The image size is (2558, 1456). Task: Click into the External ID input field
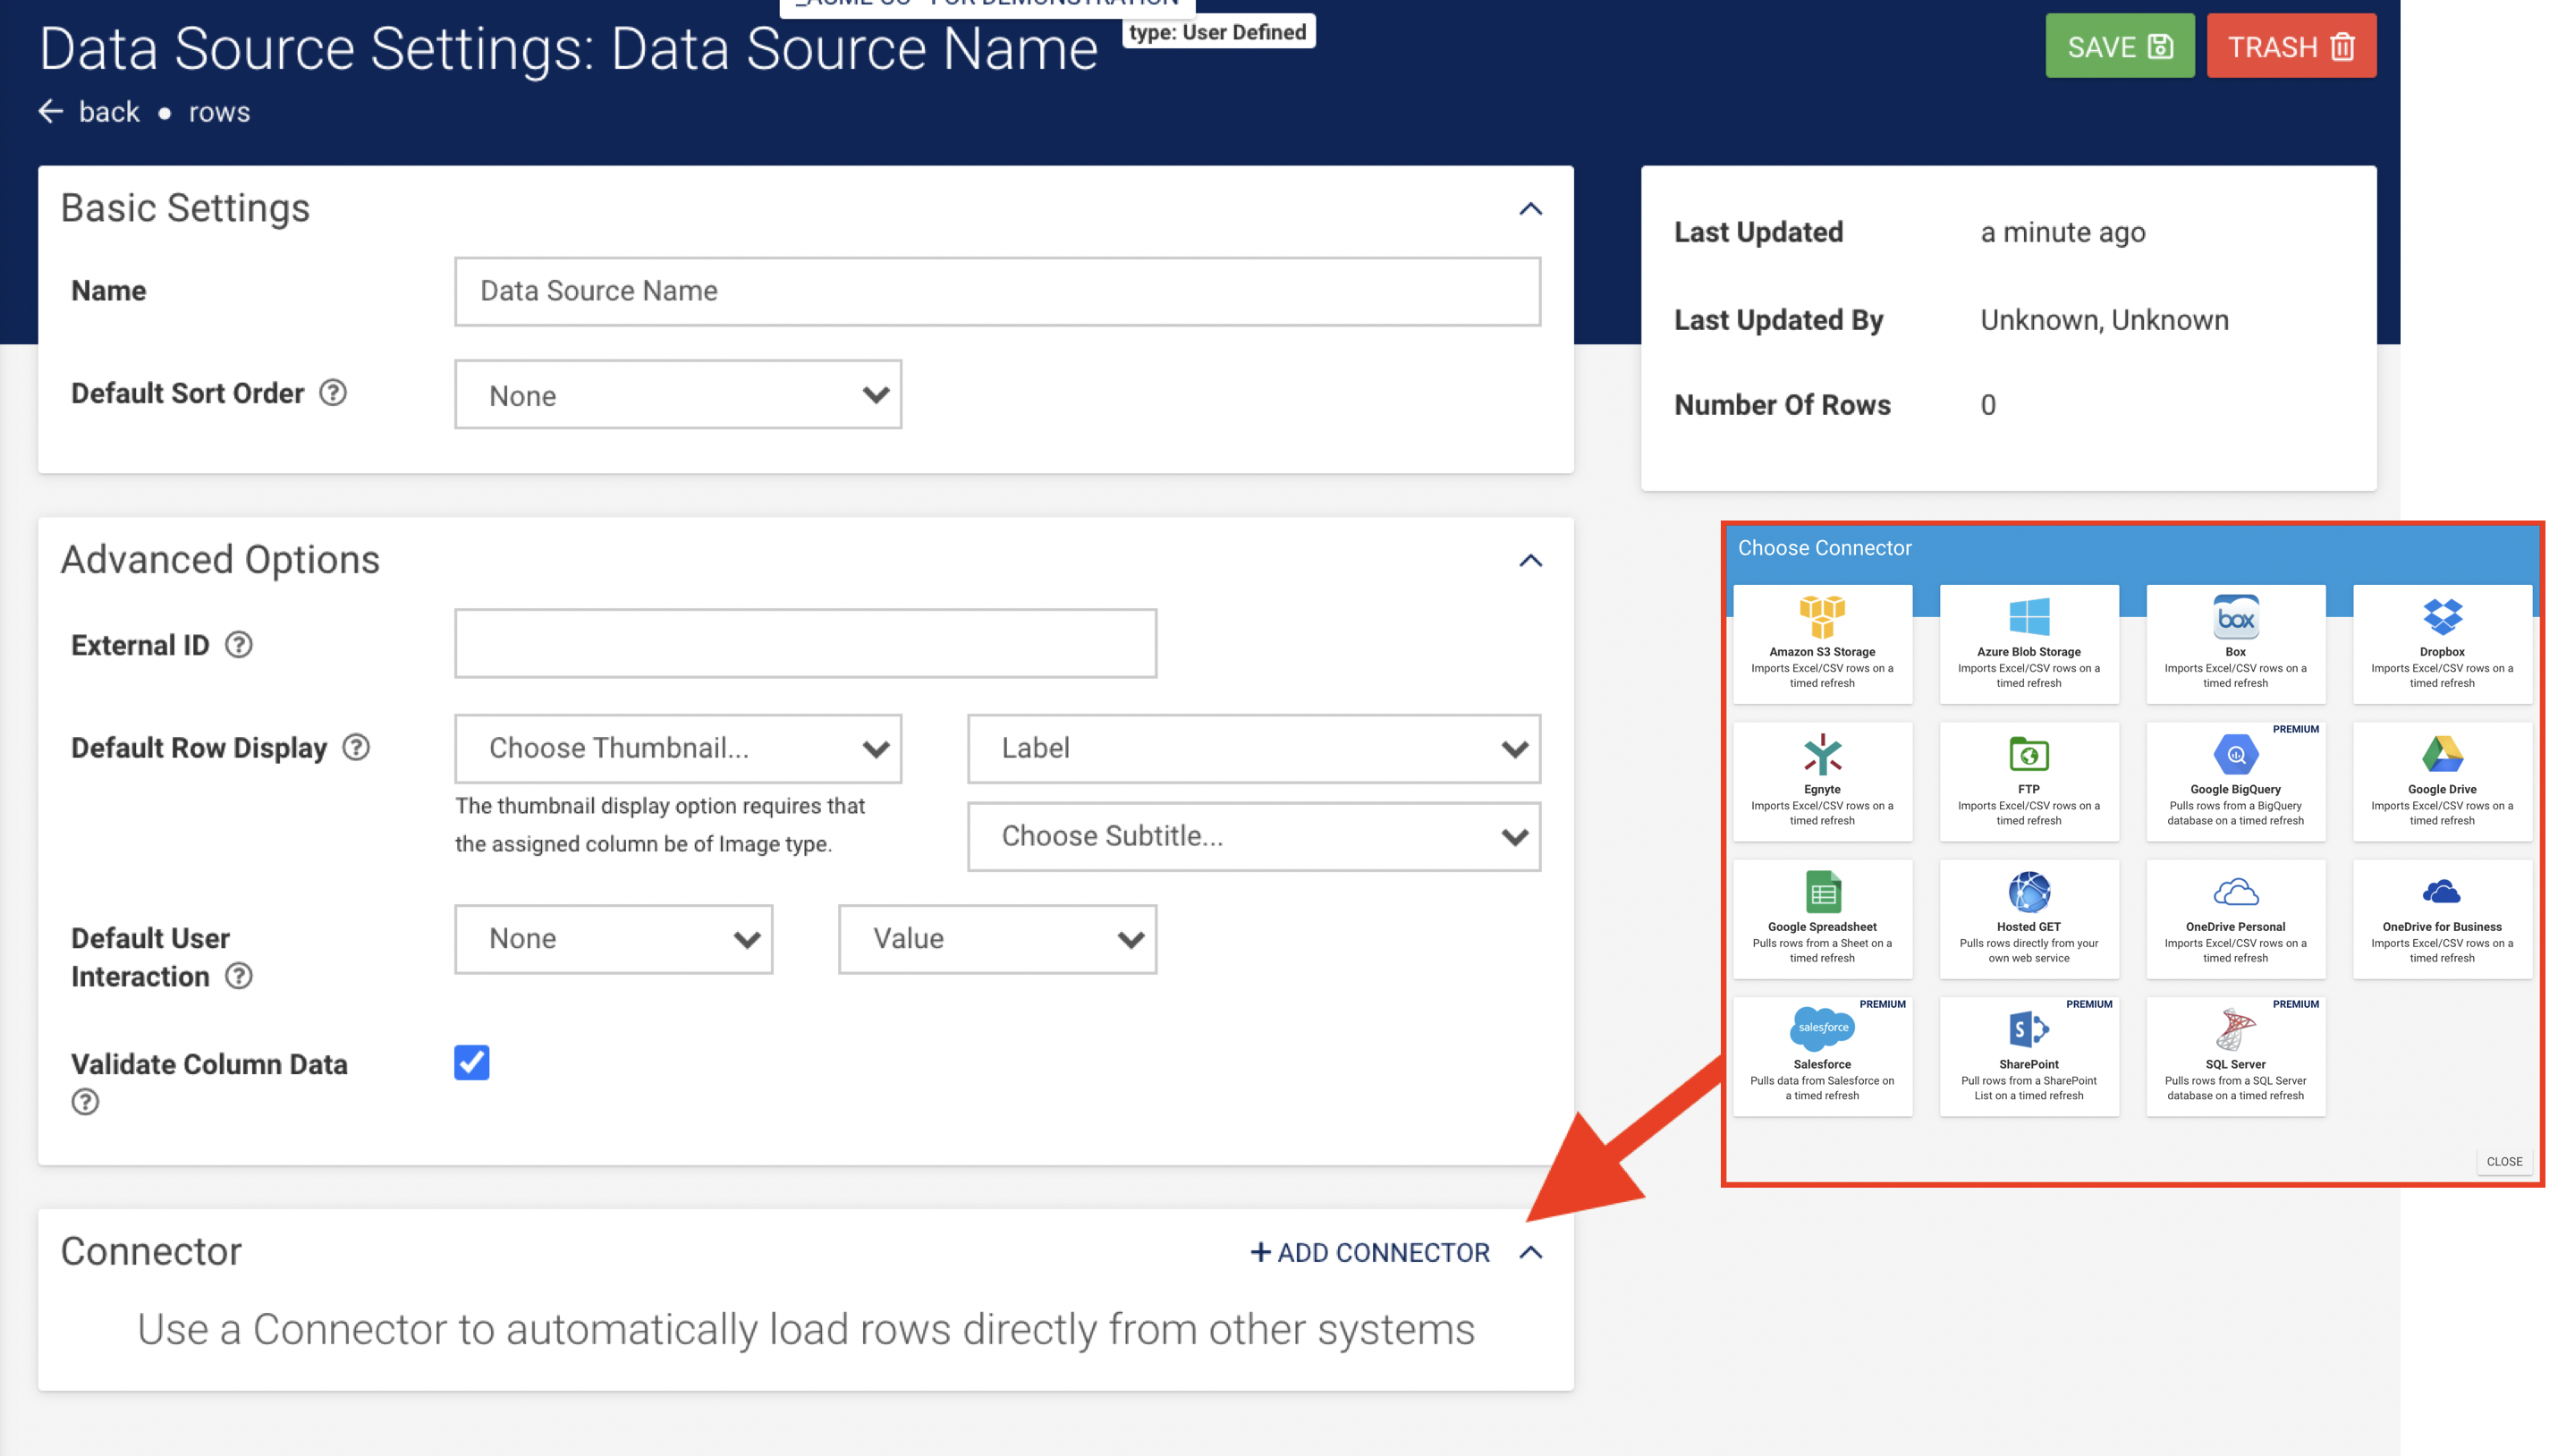(805, 644)
